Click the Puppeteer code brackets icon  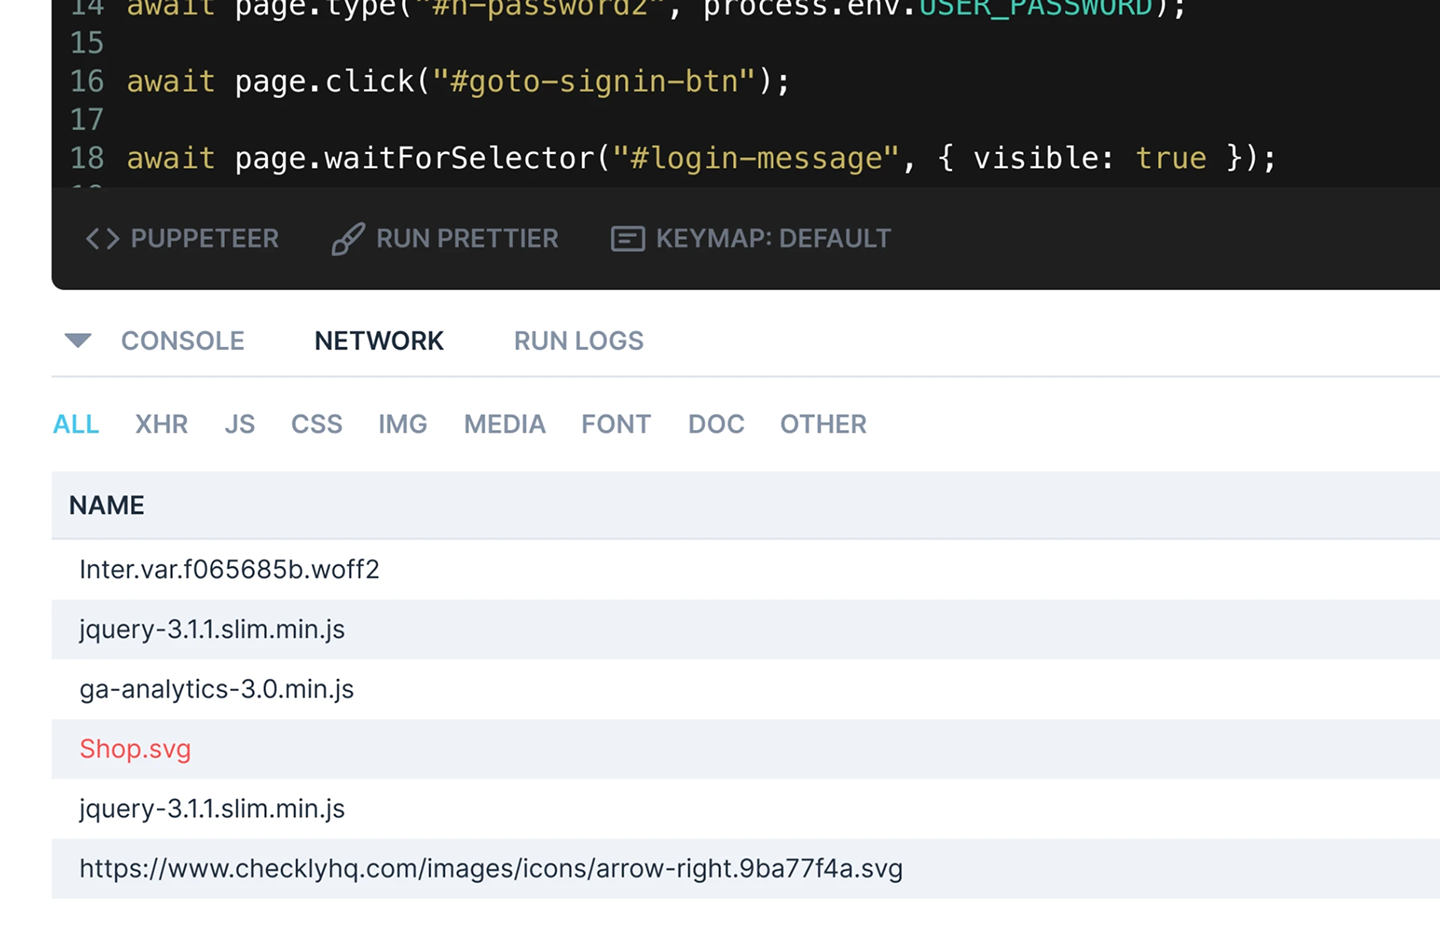tap(102, 239)
